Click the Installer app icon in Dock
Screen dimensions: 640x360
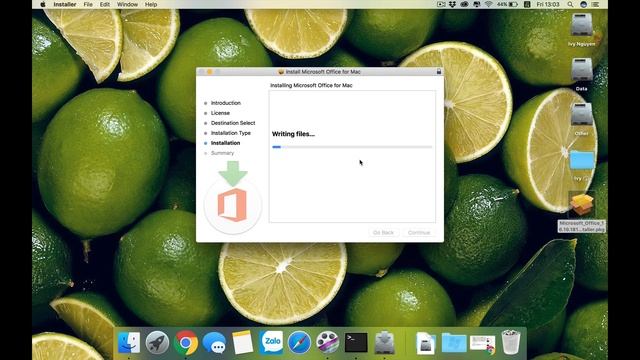[x=384, y=342]
